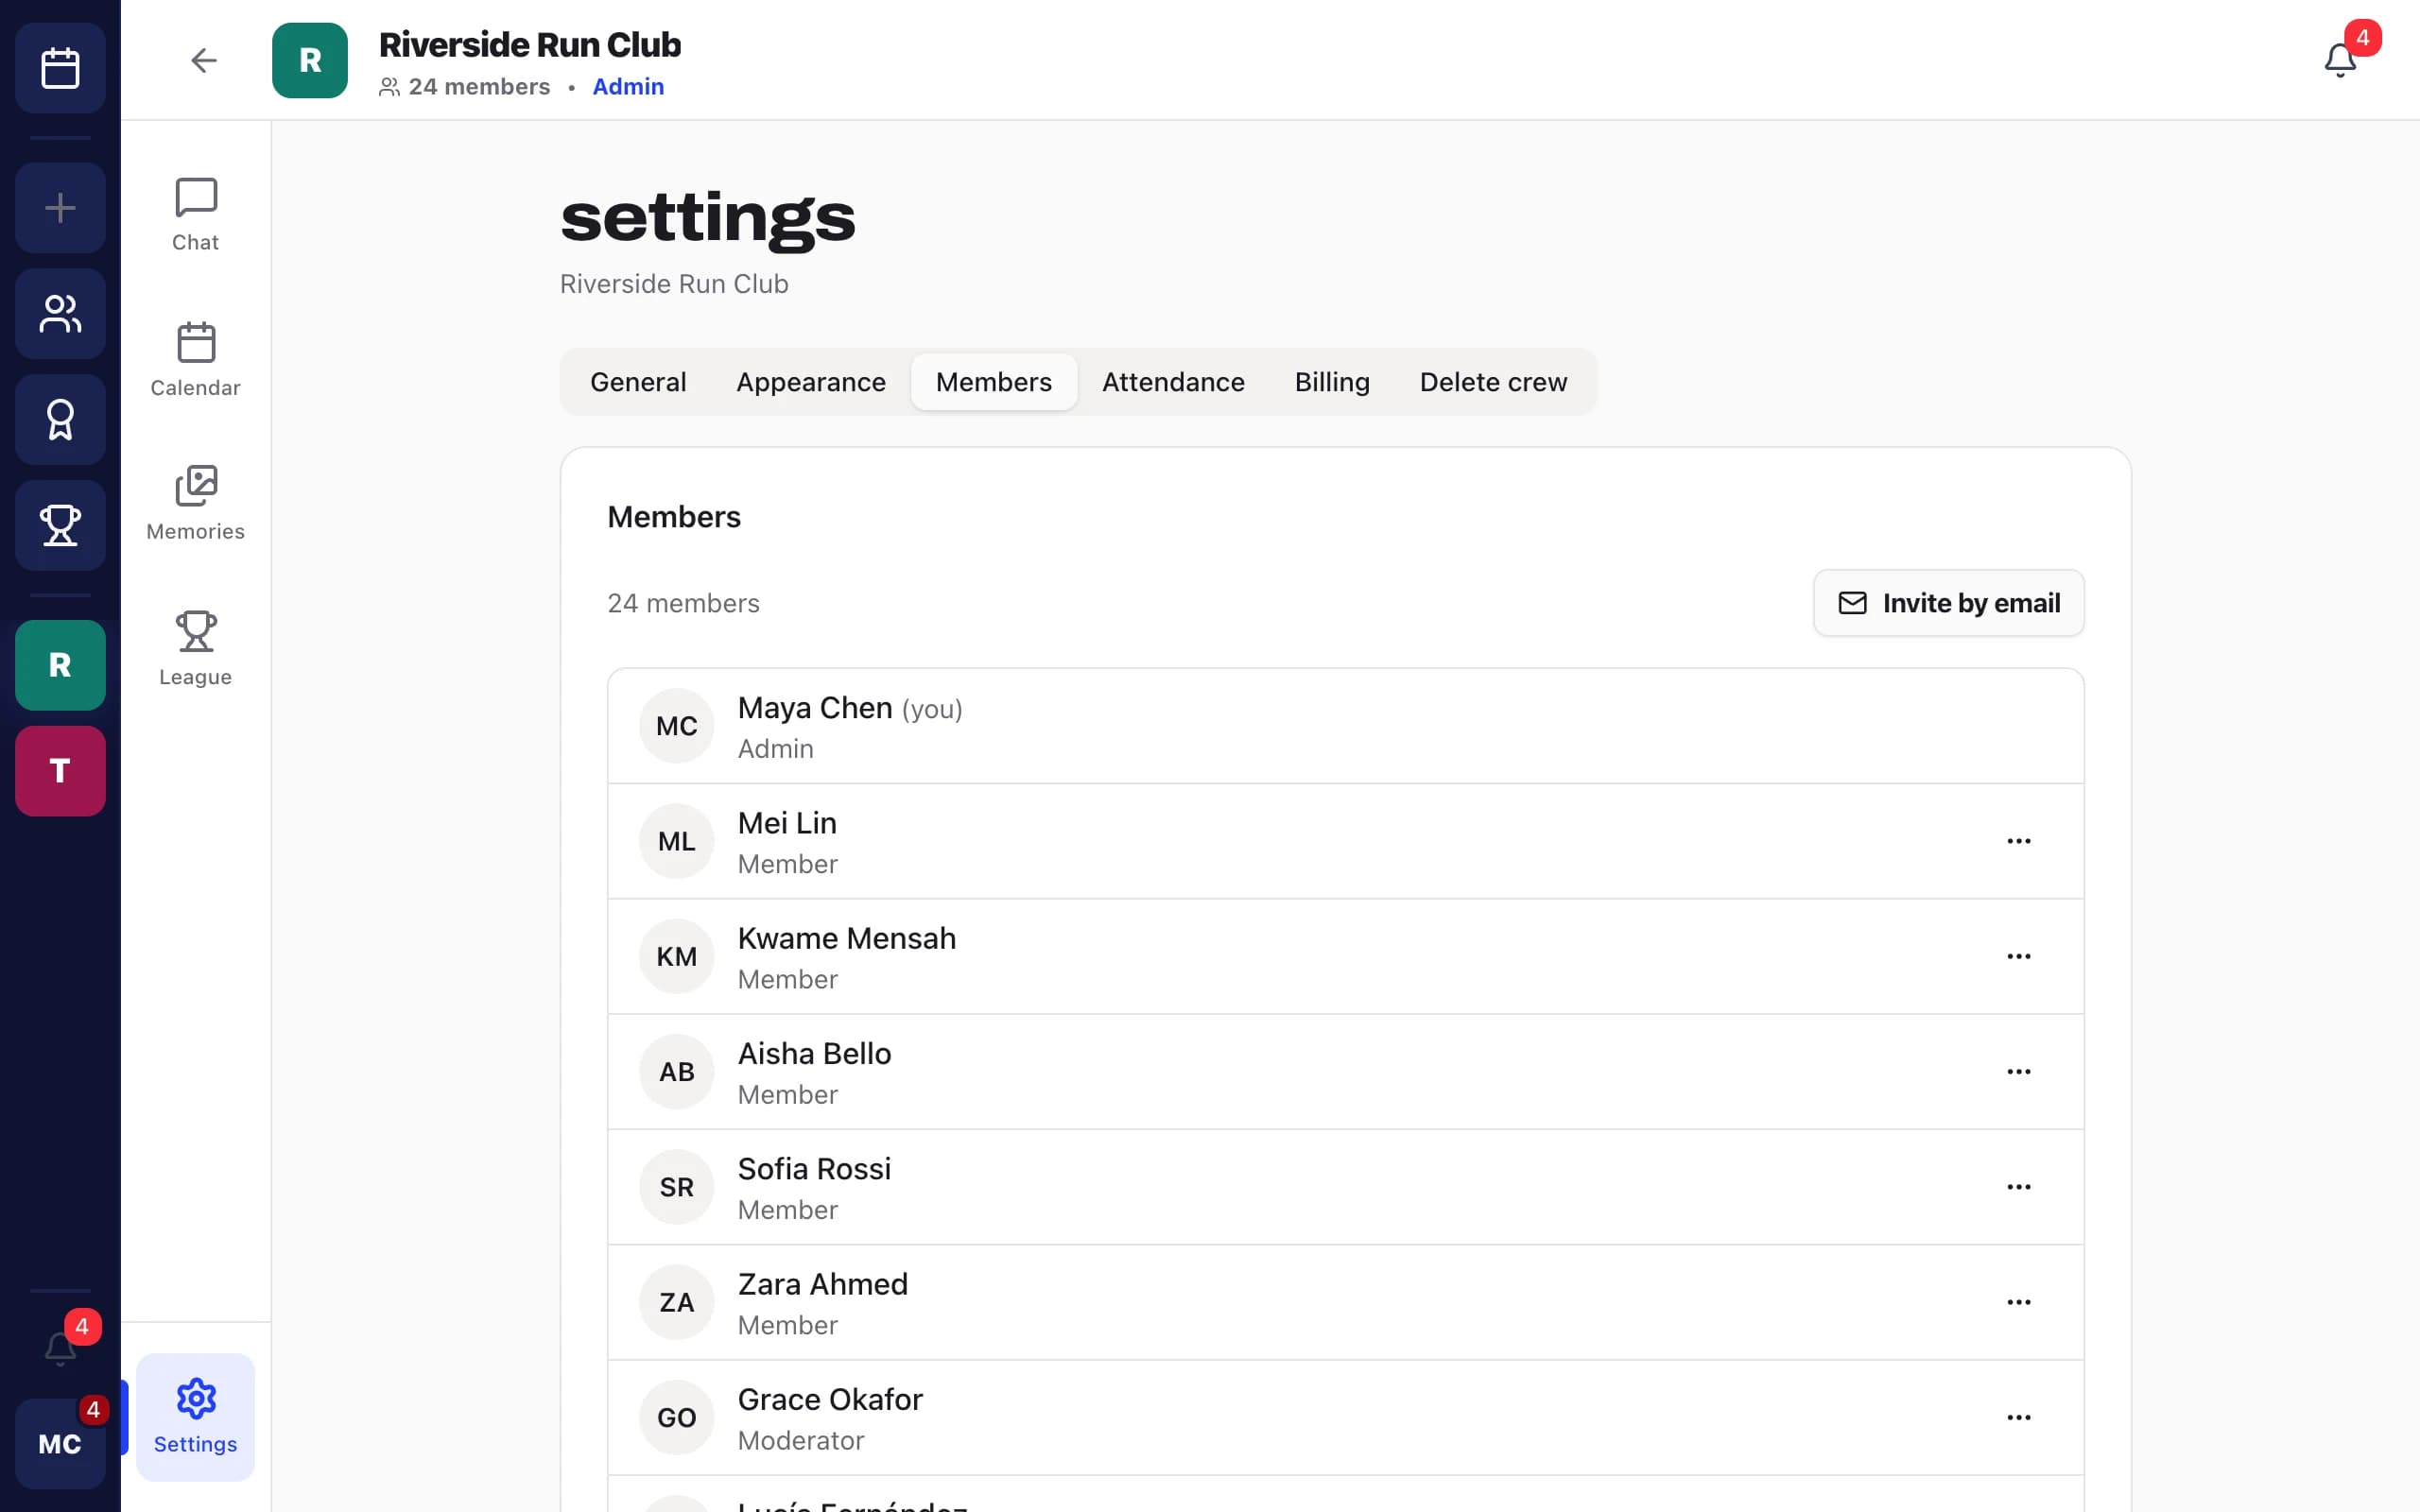Open the Billing tab
Viewport: 2420px width, 1512px height.
coord(1332,382)
